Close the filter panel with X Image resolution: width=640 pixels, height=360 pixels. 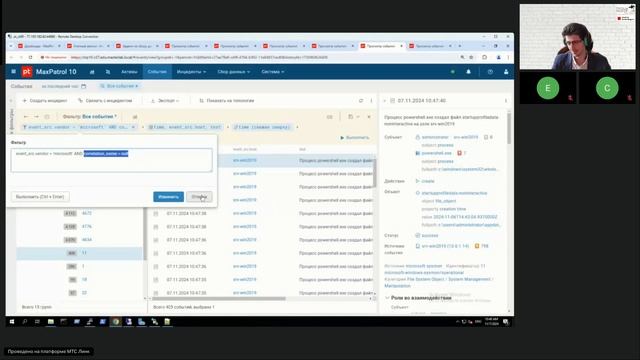[369, 117]
